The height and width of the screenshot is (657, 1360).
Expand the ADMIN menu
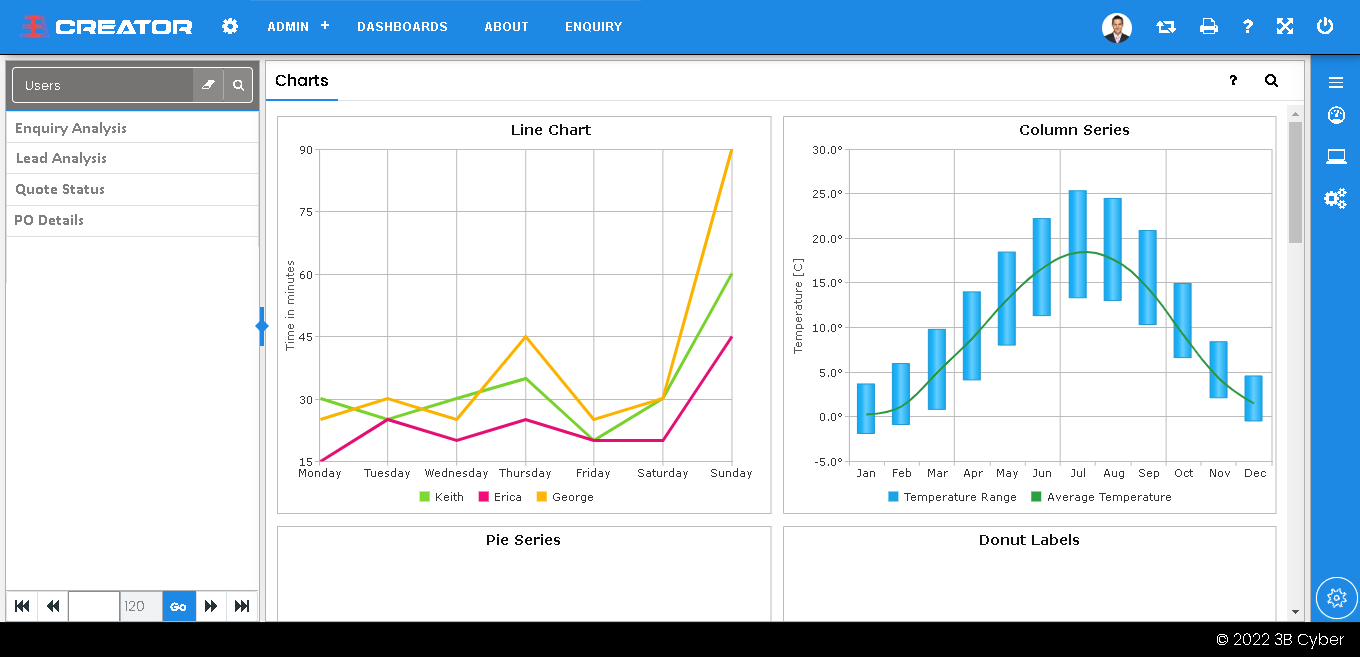[x=297, y=27]
